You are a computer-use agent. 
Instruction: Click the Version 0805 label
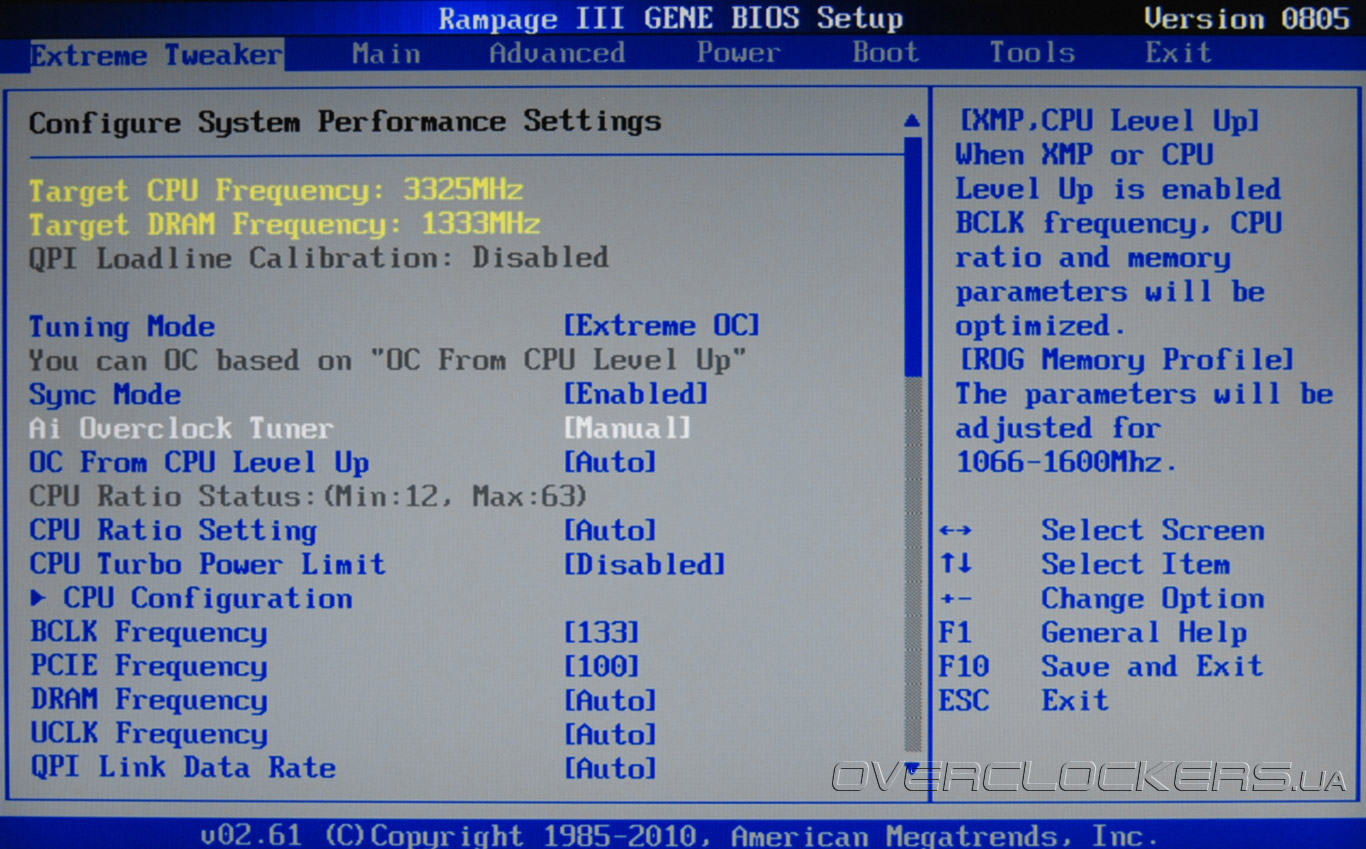1246,18
